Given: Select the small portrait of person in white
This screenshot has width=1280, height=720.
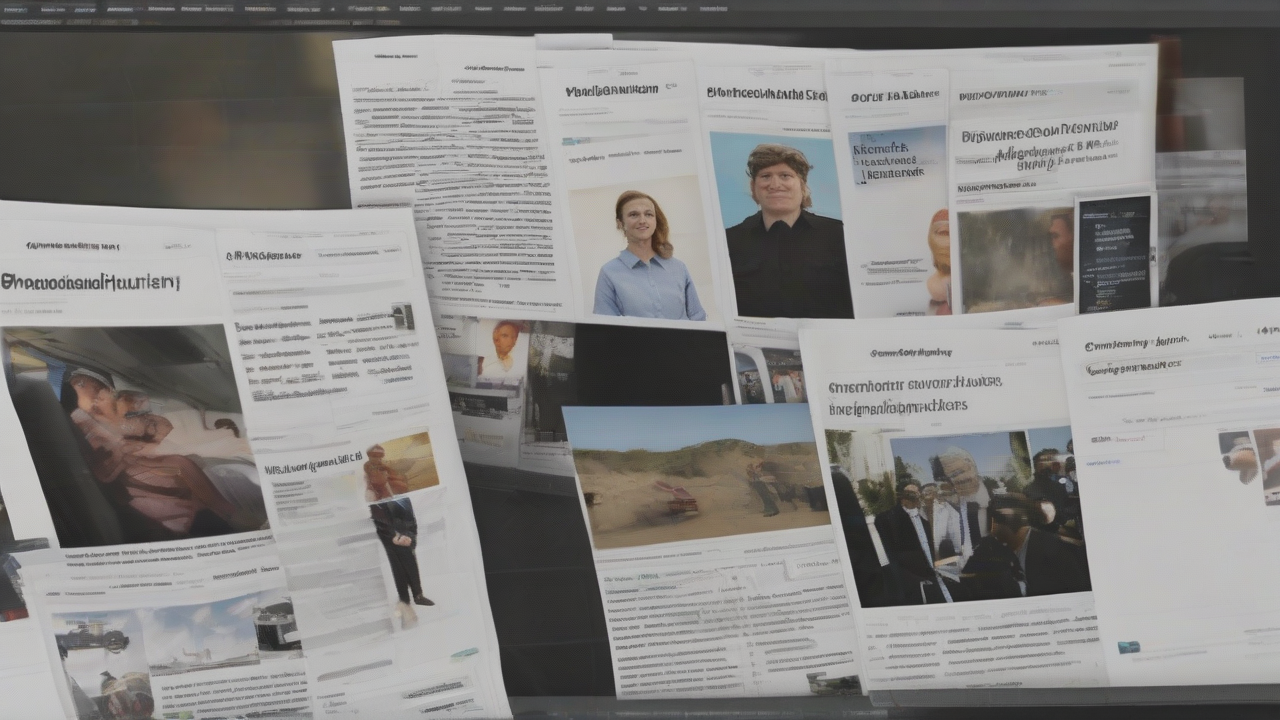Looking at the screenshot, I should pos(501,352).
